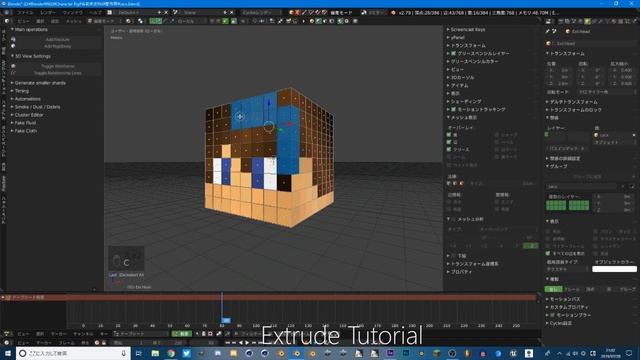Toggle the シャープ overlay checkbox
The width and height of the screenshot is (640, 360).
[497, 135]
